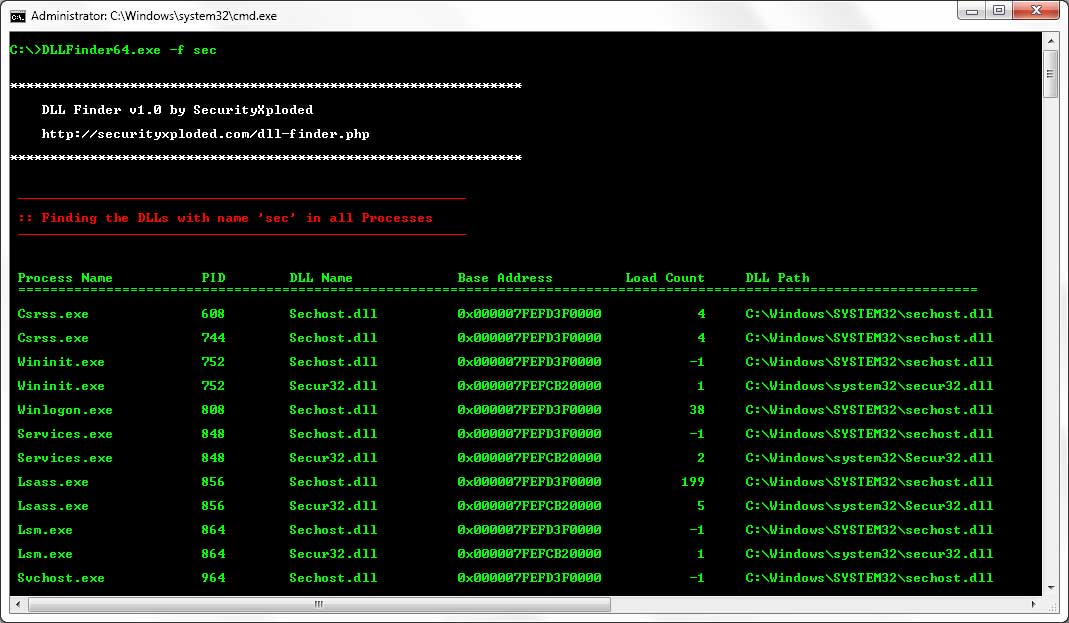Screen dimensions: 1069x623
Task: Click the PID value 608
Action: (x=213, y=314)
